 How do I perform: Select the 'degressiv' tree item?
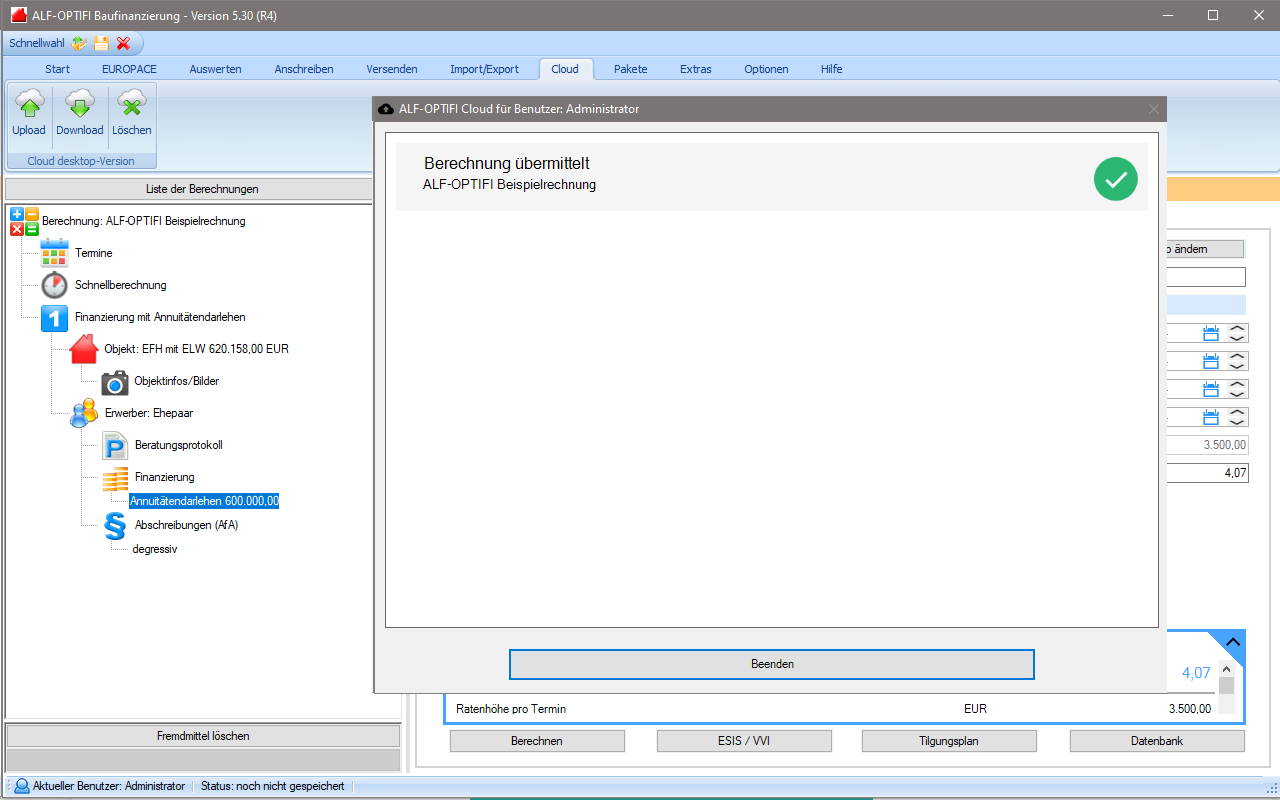[x=155, y=549]
